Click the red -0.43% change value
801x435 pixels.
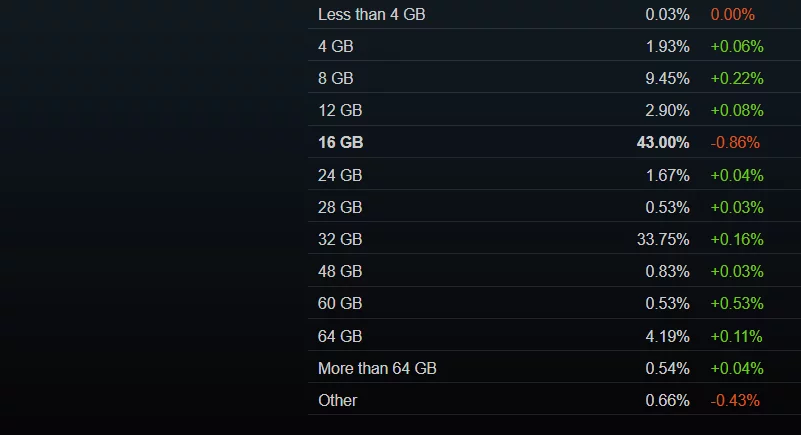734,400
